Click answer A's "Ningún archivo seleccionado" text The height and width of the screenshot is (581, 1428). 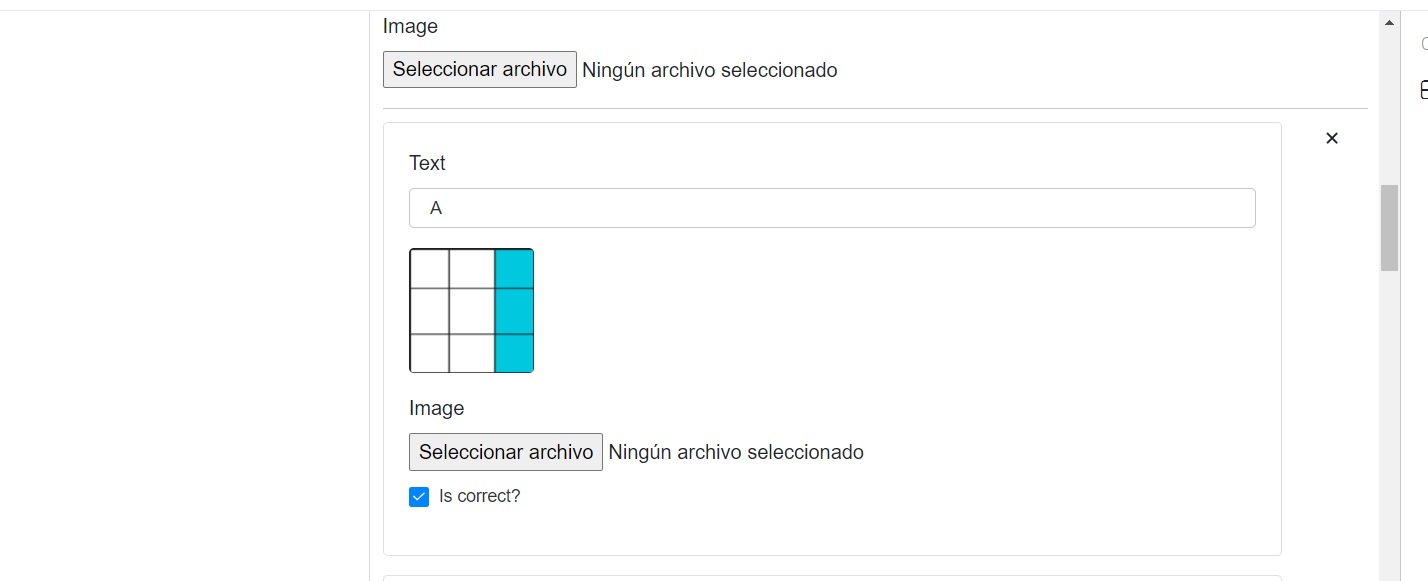tap(735, 452)
